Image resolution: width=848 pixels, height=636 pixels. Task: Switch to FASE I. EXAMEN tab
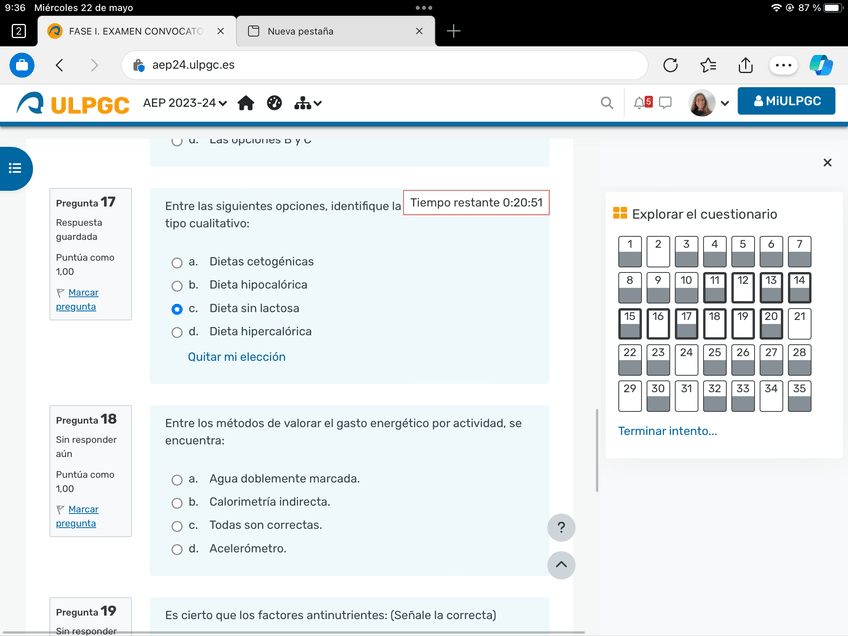(135, 31)
